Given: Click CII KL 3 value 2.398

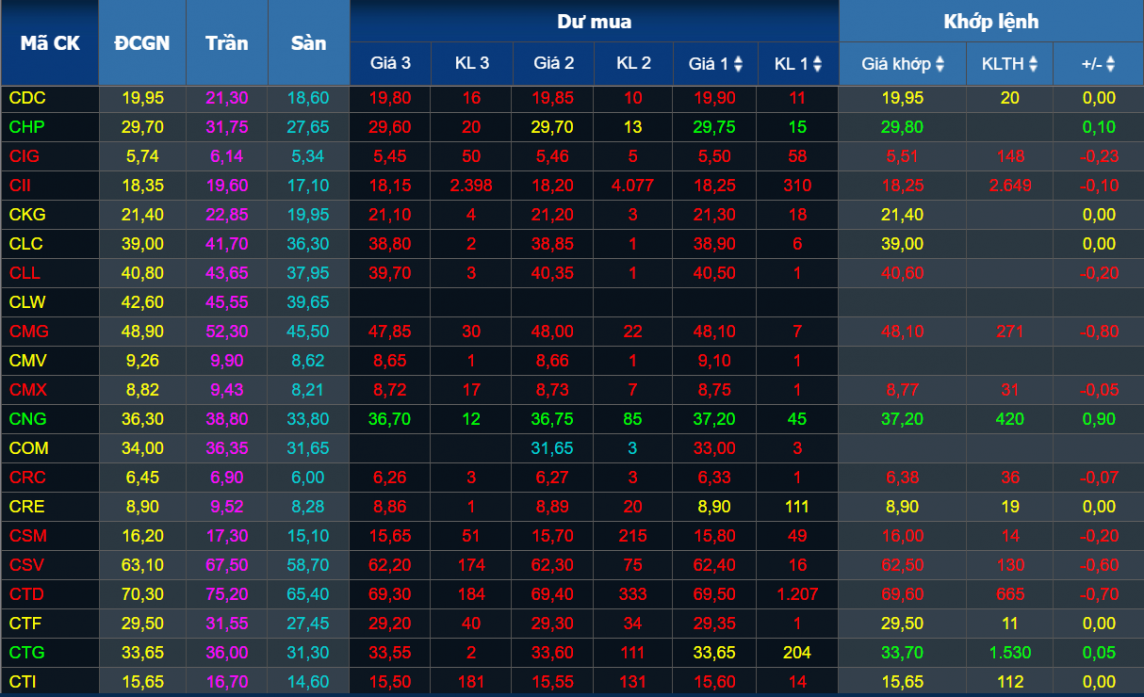Looking at the screenshot, I should click(471, 185).
